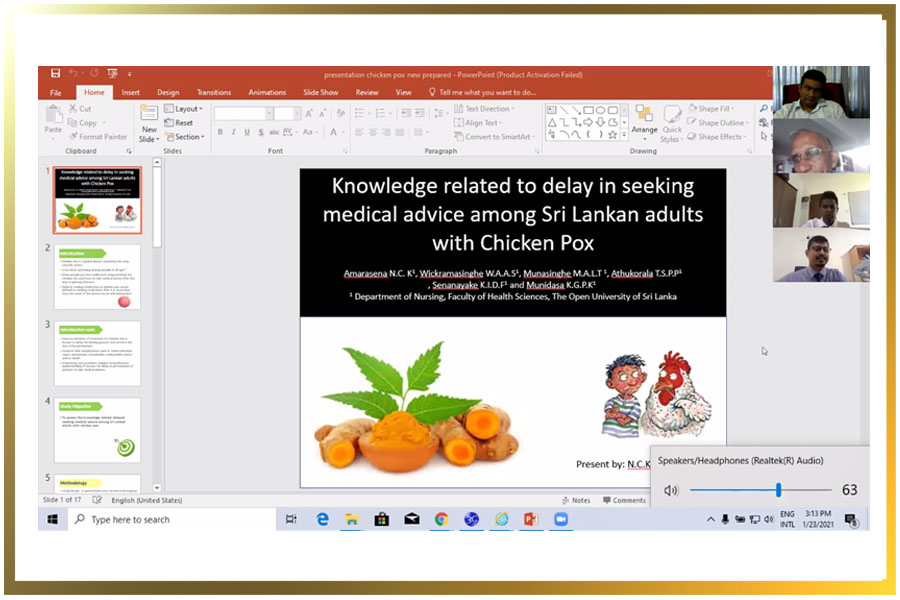
Task: Open the spell check icon in status bar
Action: (x=97, y=500)
